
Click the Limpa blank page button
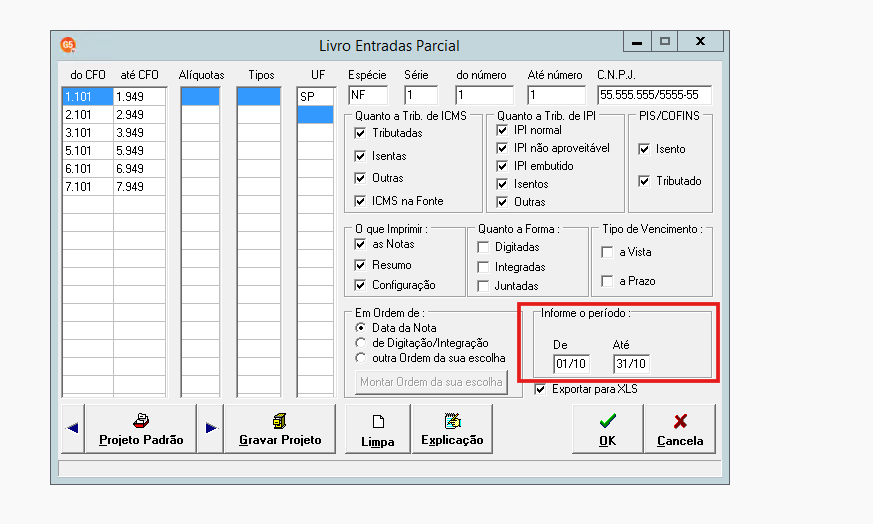point(377,429)
